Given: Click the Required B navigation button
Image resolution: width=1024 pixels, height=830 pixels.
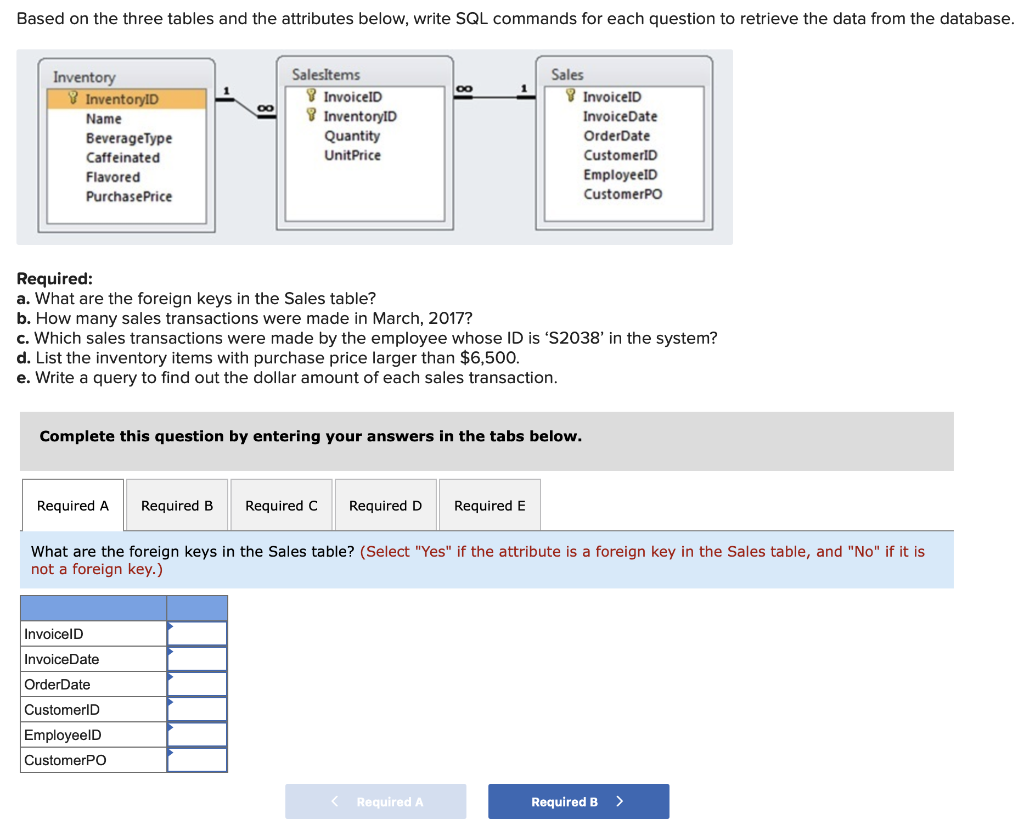Looking at the screenshot, I should click(x=578, y=801).
